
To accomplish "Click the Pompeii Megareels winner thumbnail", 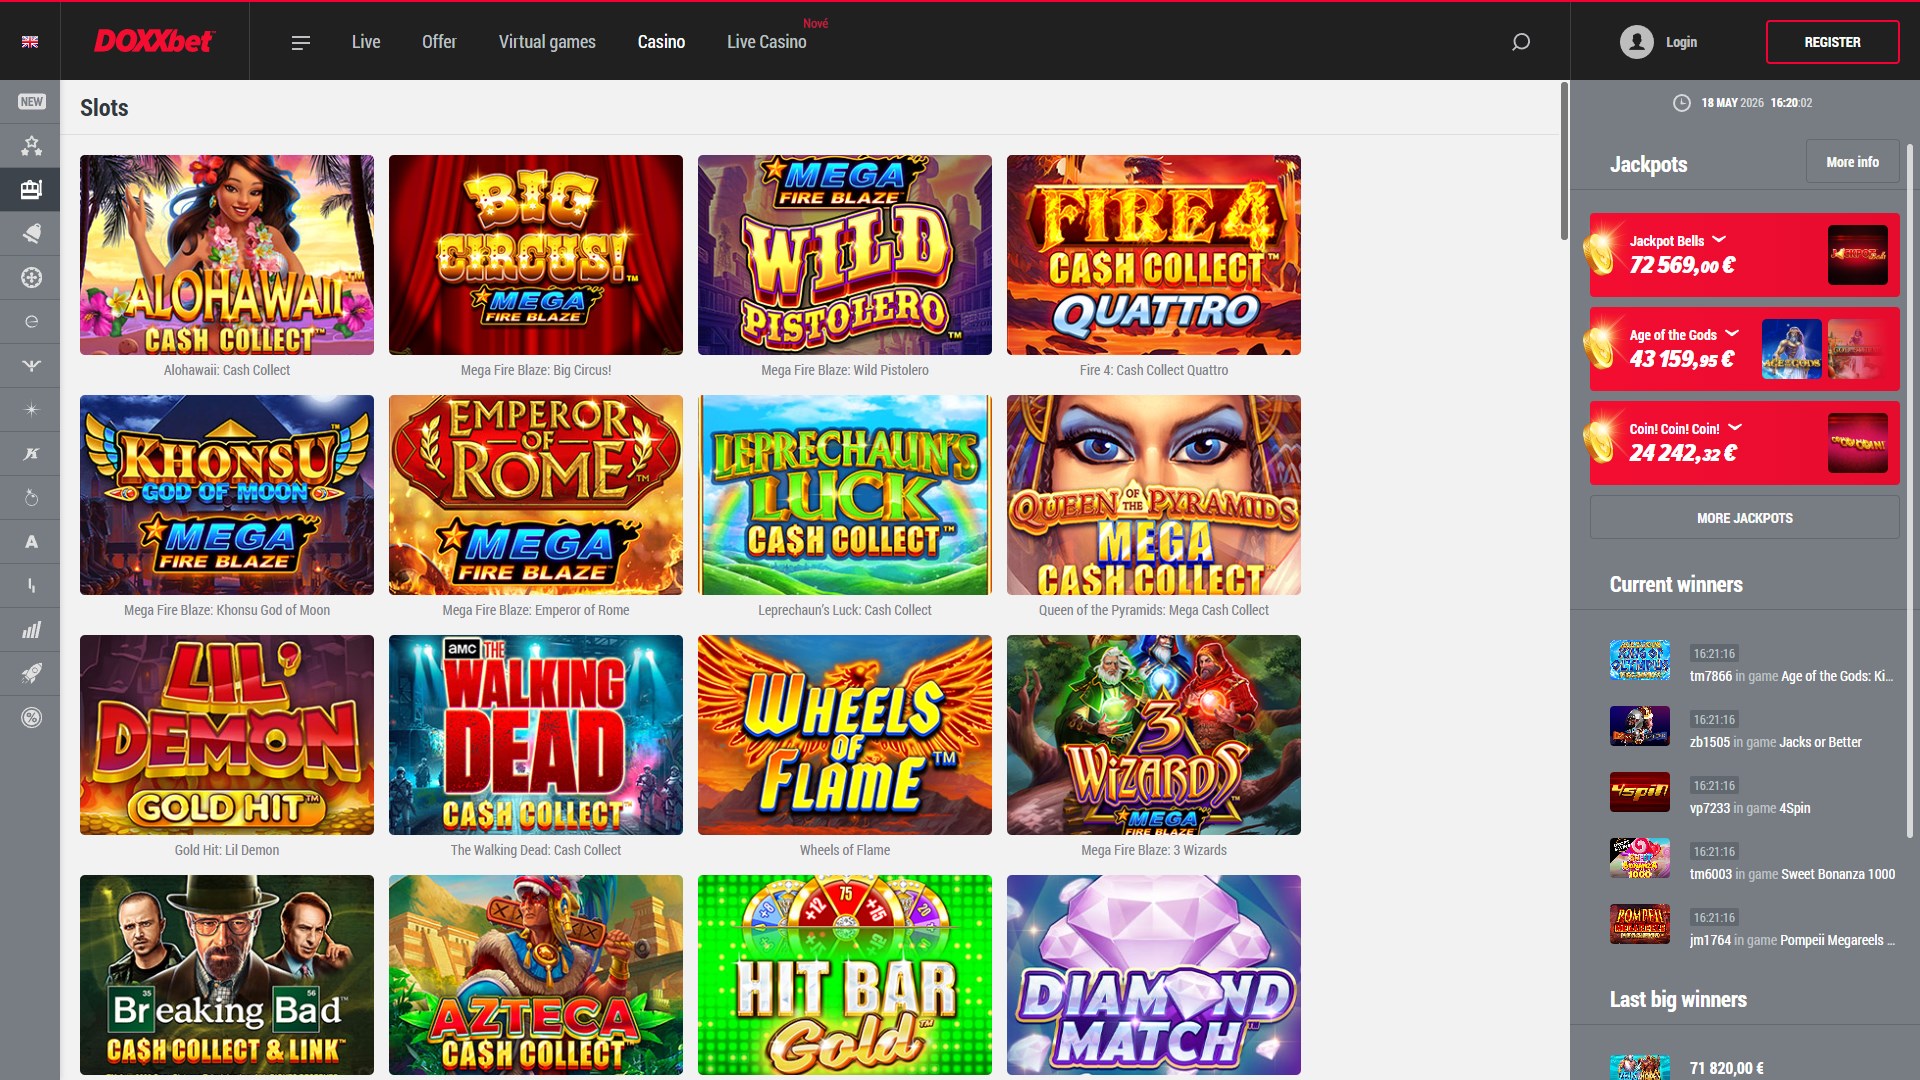I will pos(1640,924).
